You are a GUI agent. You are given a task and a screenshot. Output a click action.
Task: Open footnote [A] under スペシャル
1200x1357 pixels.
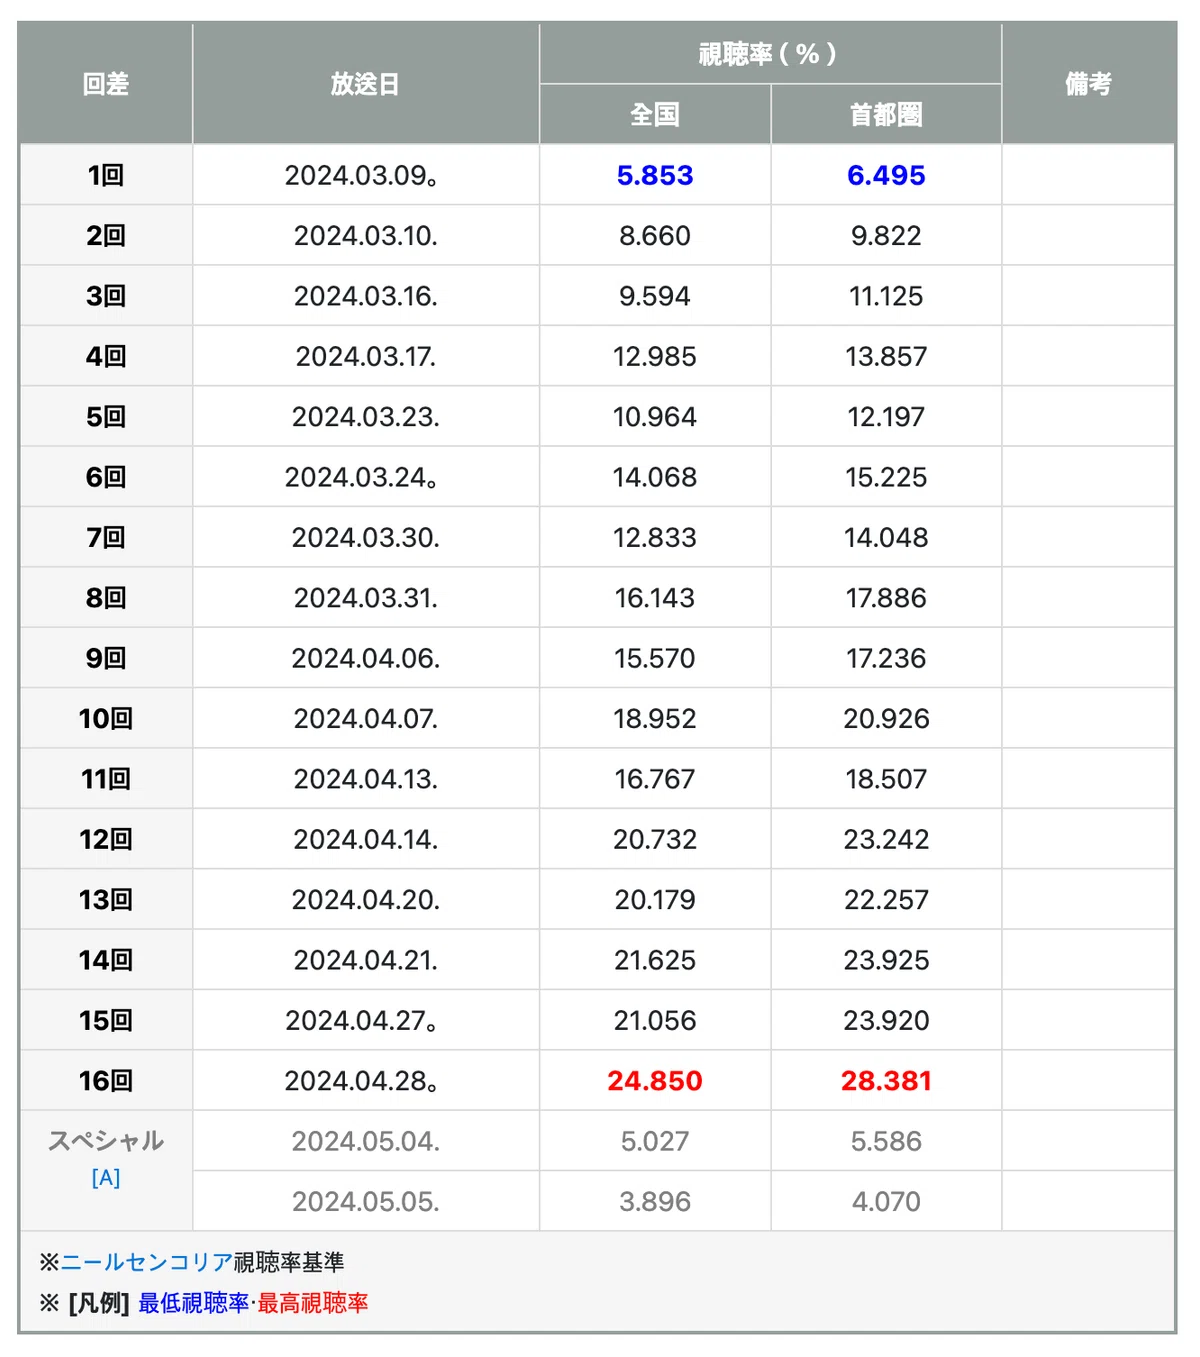(x=106, y=1178)
